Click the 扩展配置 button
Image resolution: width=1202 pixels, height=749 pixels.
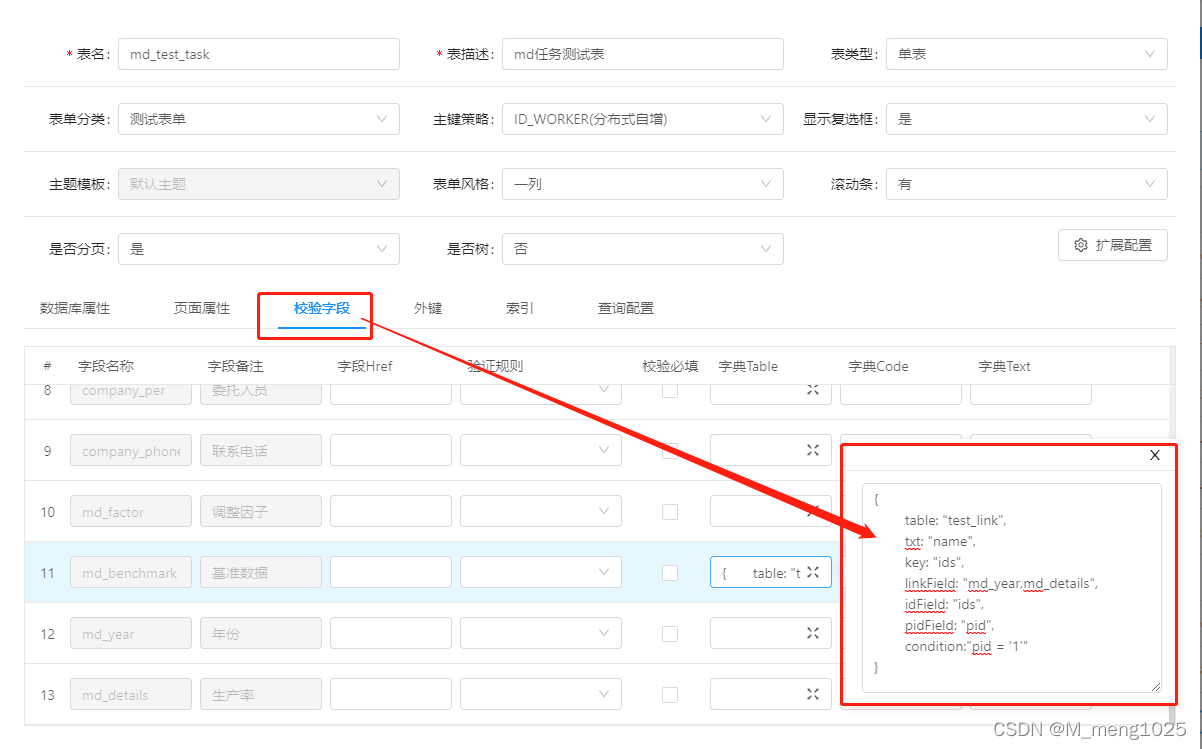(1112, 245)
